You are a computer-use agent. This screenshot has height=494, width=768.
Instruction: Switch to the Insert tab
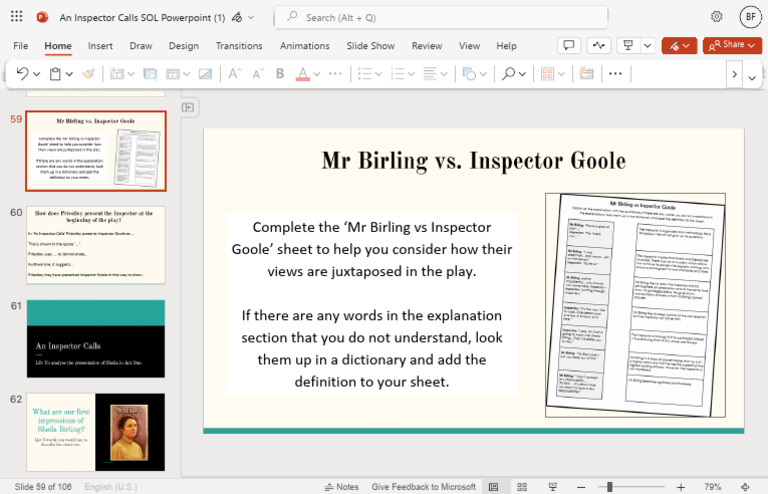point(100,46)
